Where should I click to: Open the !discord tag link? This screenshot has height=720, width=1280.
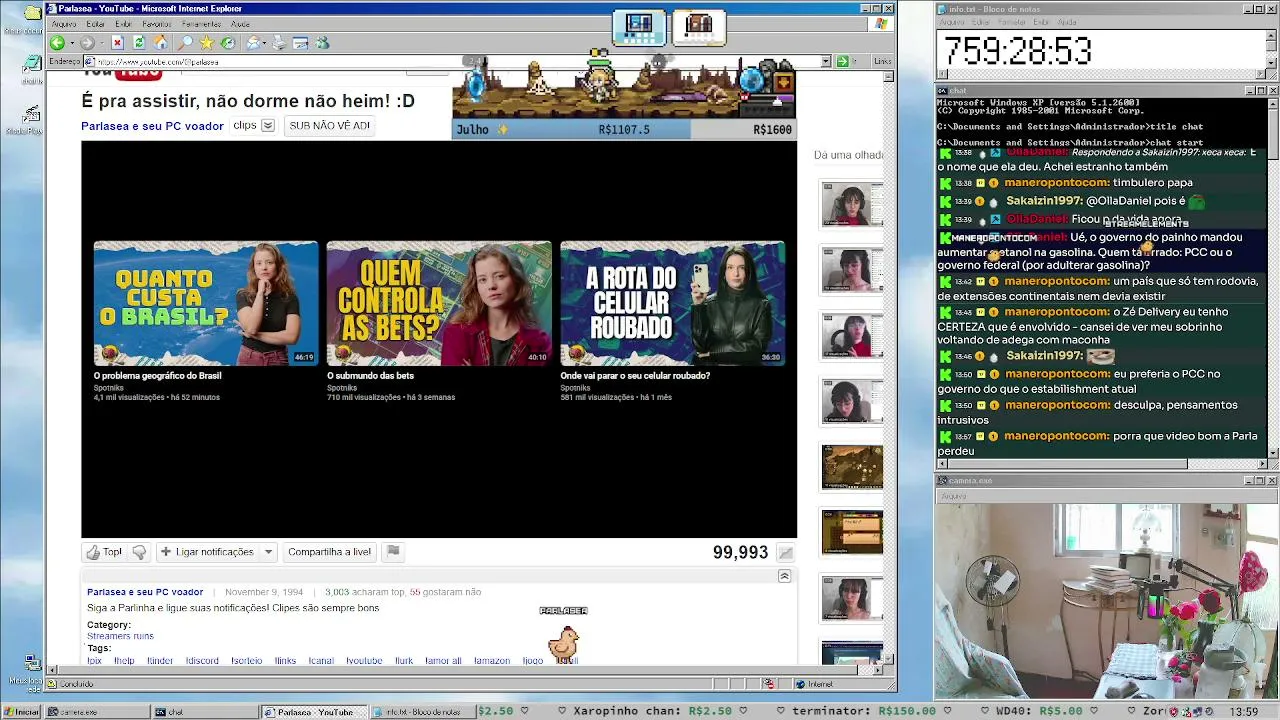tap(202, 661)
